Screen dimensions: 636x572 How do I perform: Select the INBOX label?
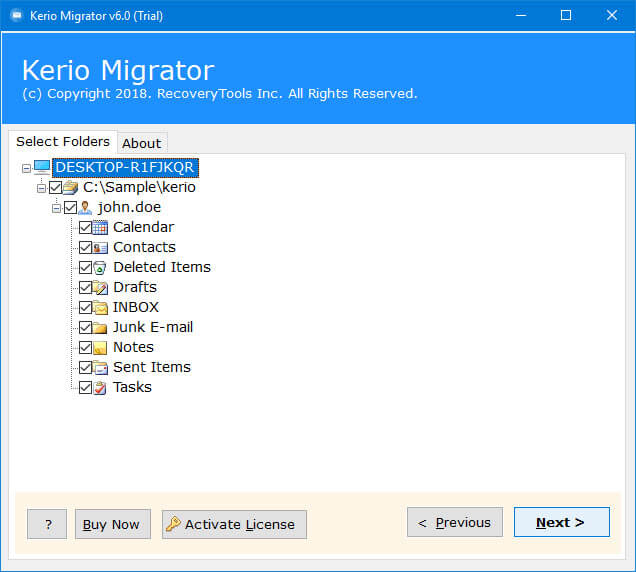coord(136,307)
